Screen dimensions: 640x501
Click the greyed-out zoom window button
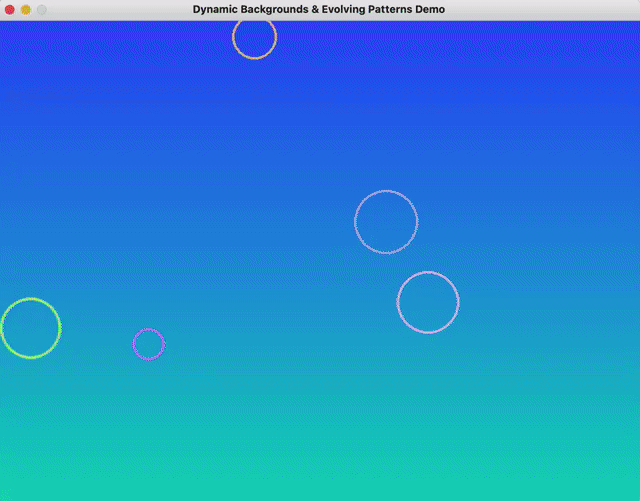coord(41,9)
